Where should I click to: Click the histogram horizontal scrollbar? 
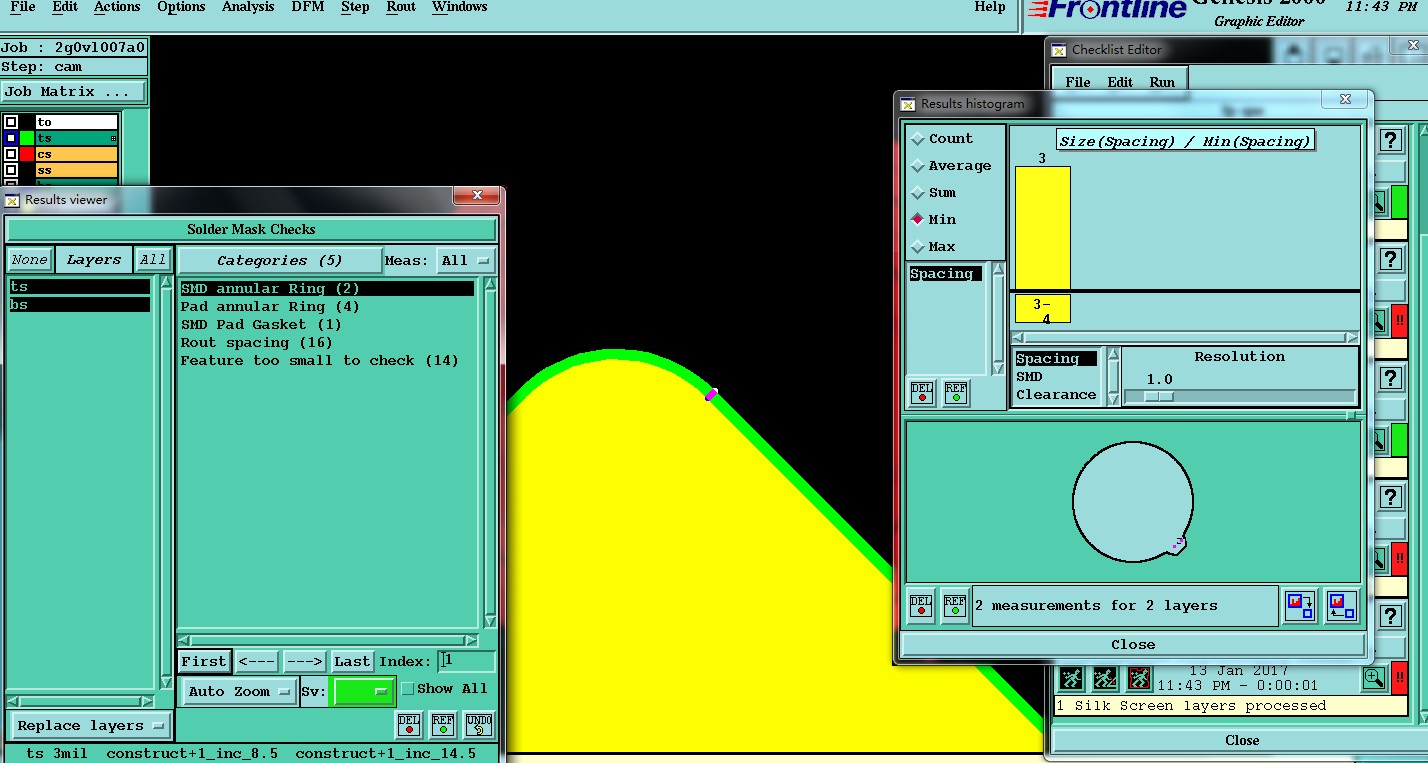pyautogui.click(x=1185, y=338)
